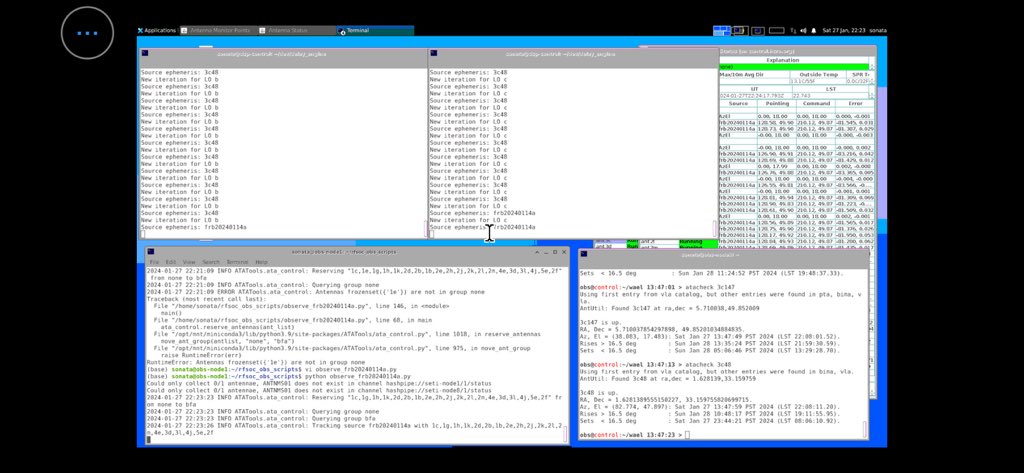
Task: Select error cell reading -03.216, 0.042
Action: 855,154
